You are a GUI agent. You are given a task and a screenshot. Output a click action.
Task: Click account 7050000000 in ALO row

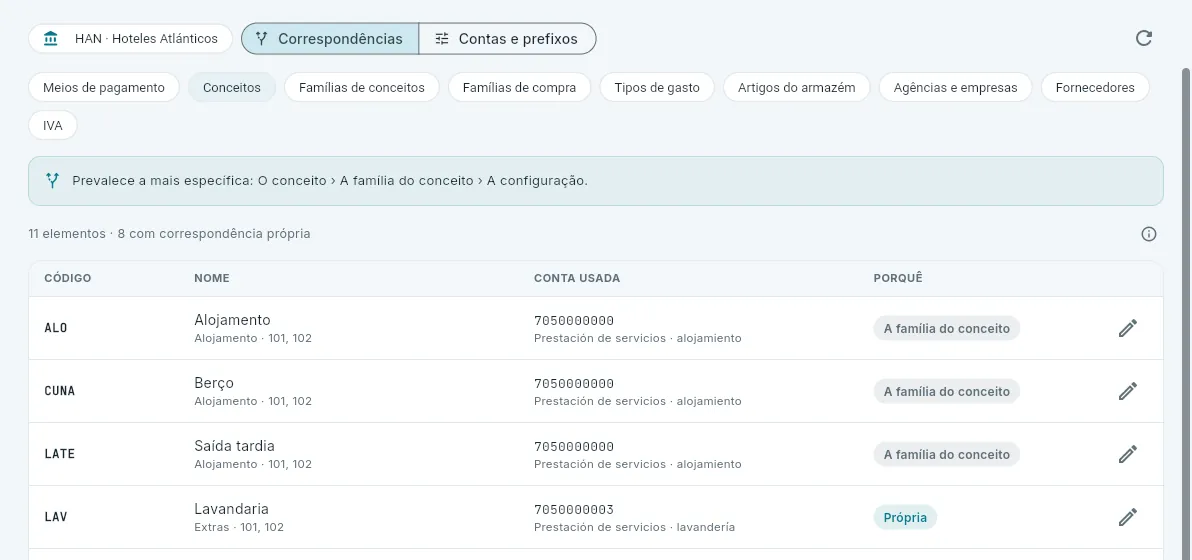click(x=574, y=320)
